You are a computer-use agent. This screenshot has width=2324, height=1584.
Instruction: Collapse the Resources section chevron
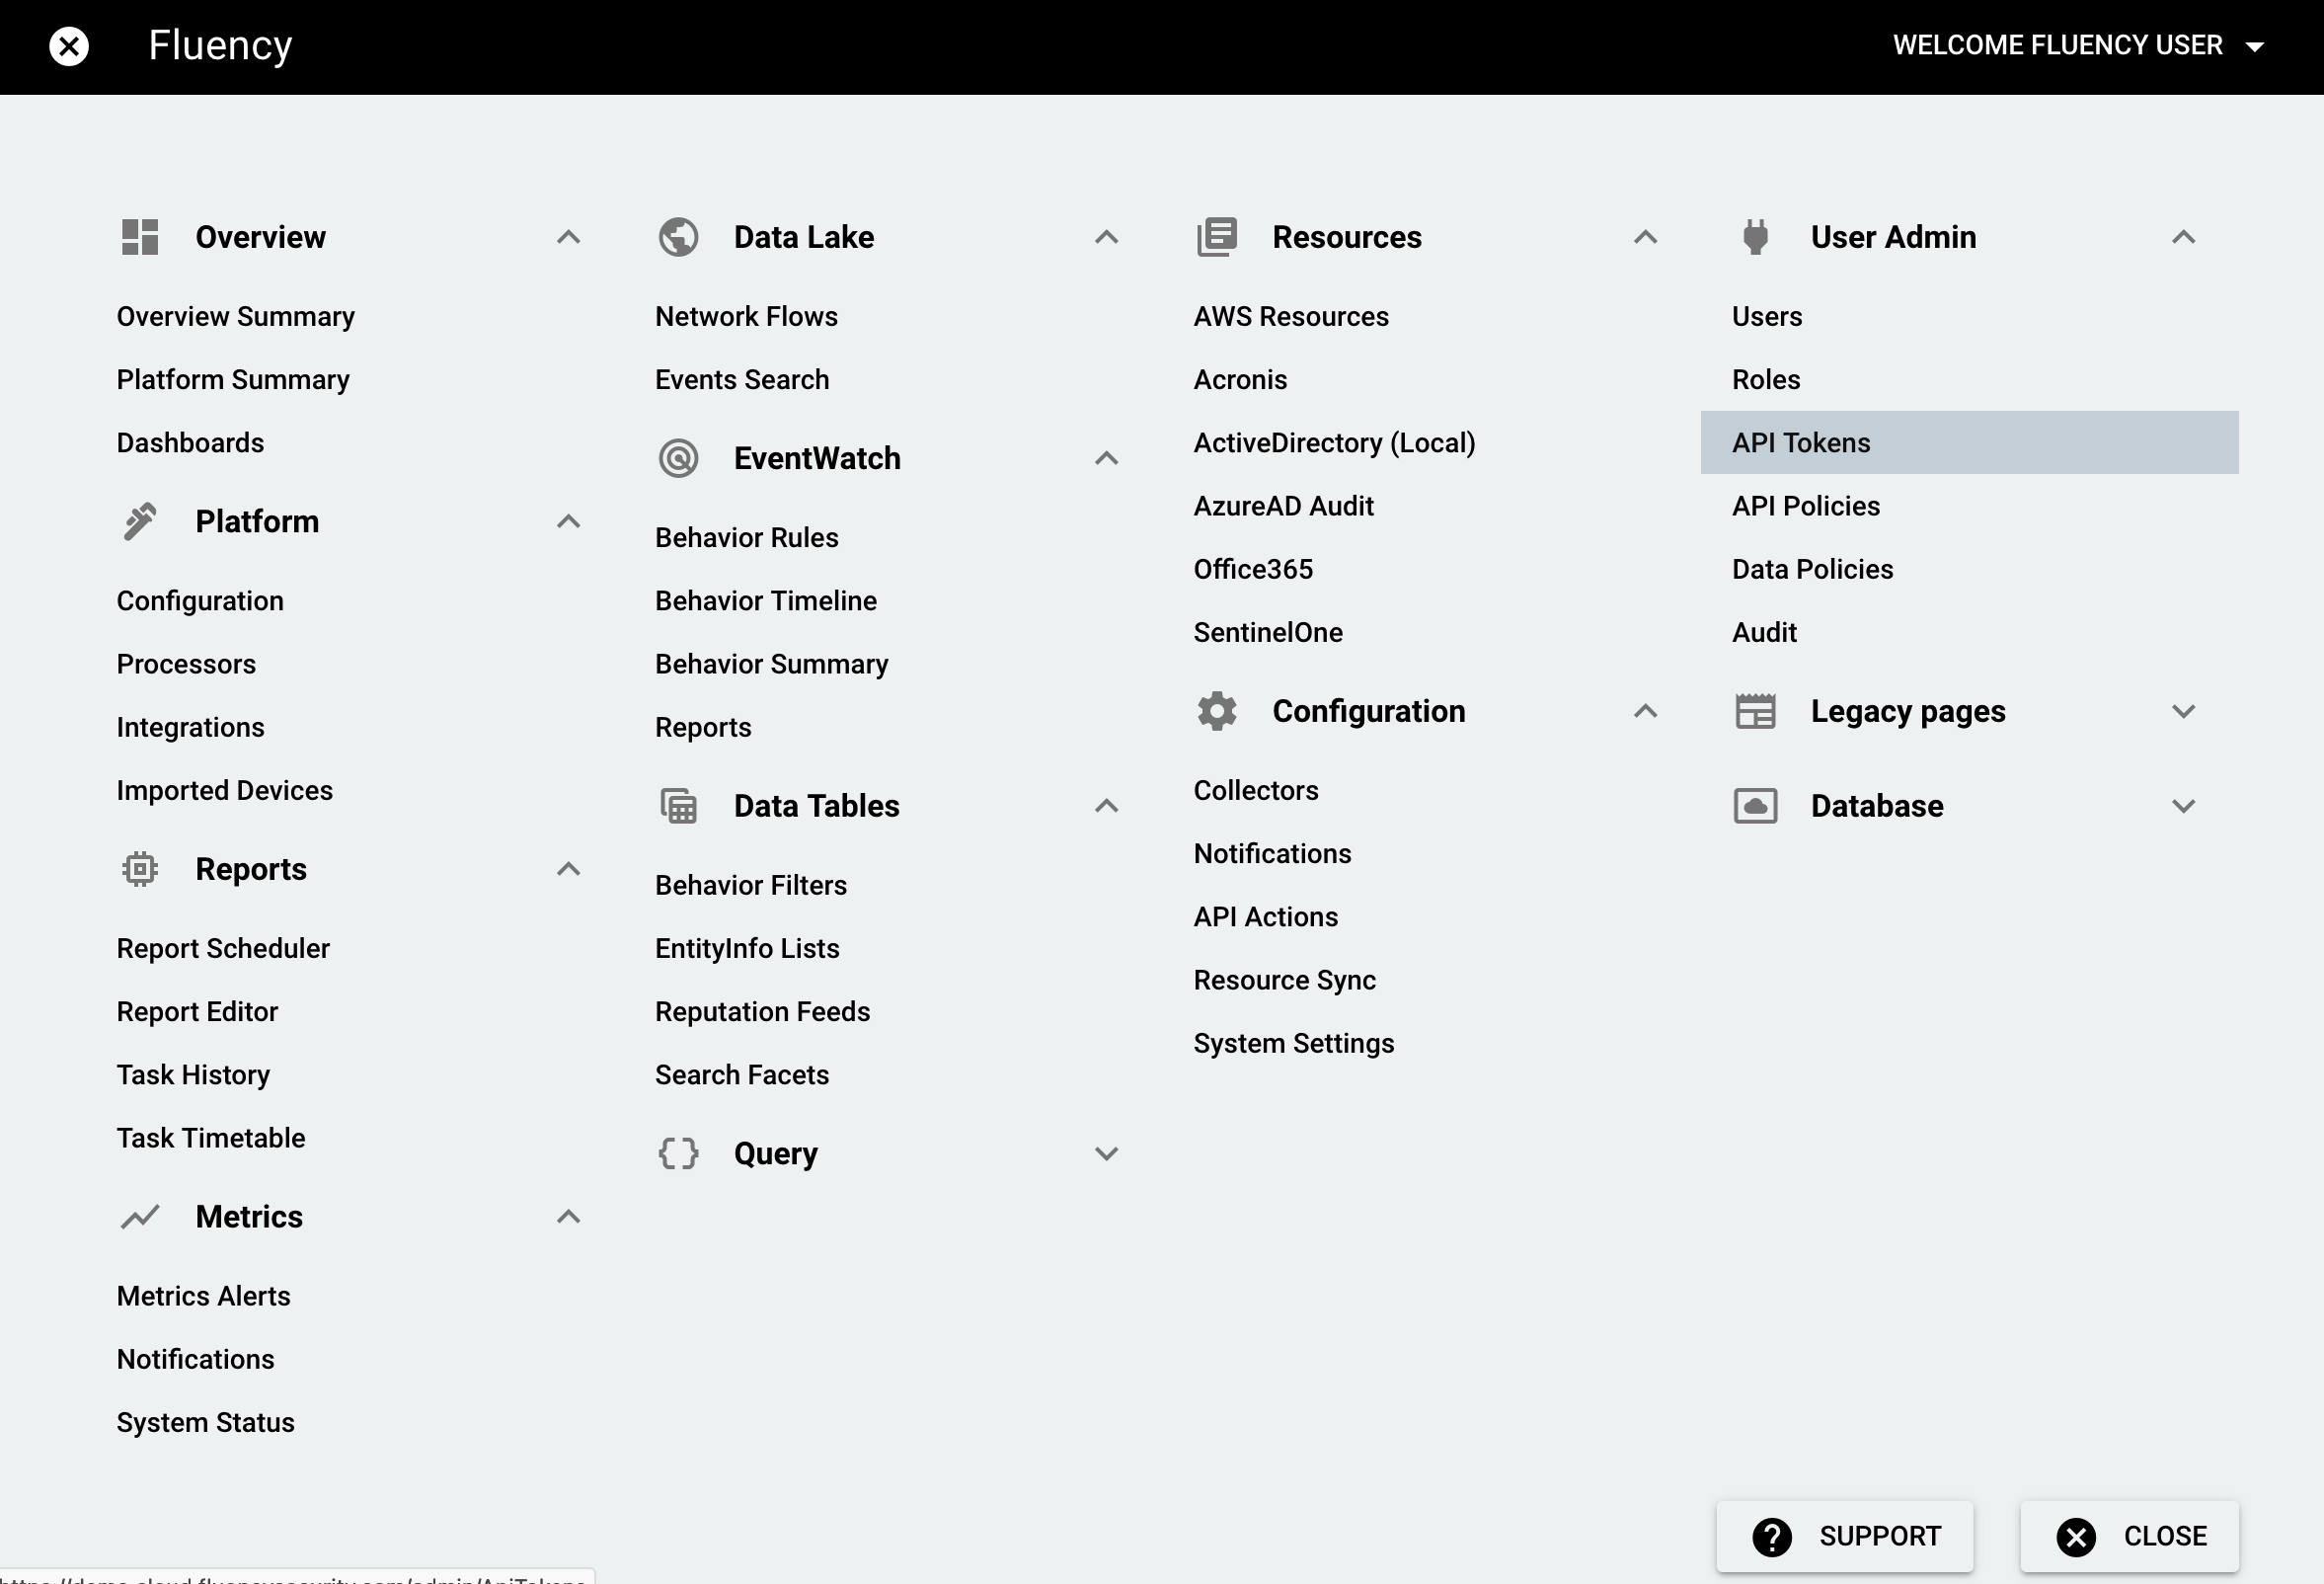coord(1645,237)
